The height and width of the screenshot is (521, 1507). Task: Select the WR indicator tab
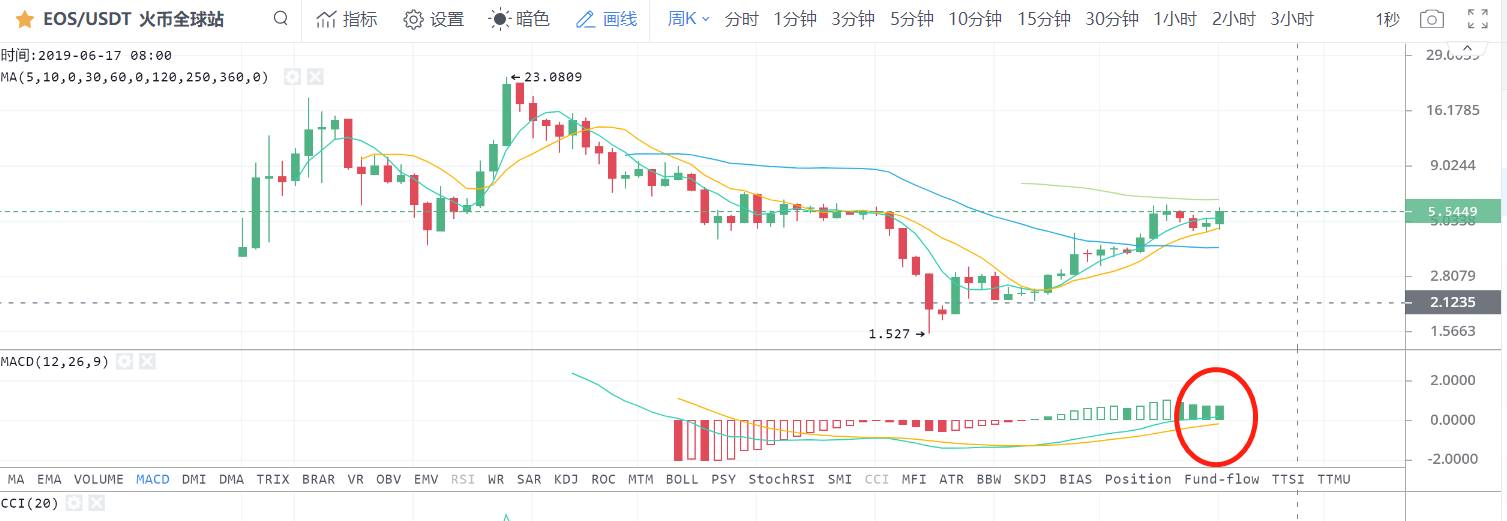click(x=496, y=479)
